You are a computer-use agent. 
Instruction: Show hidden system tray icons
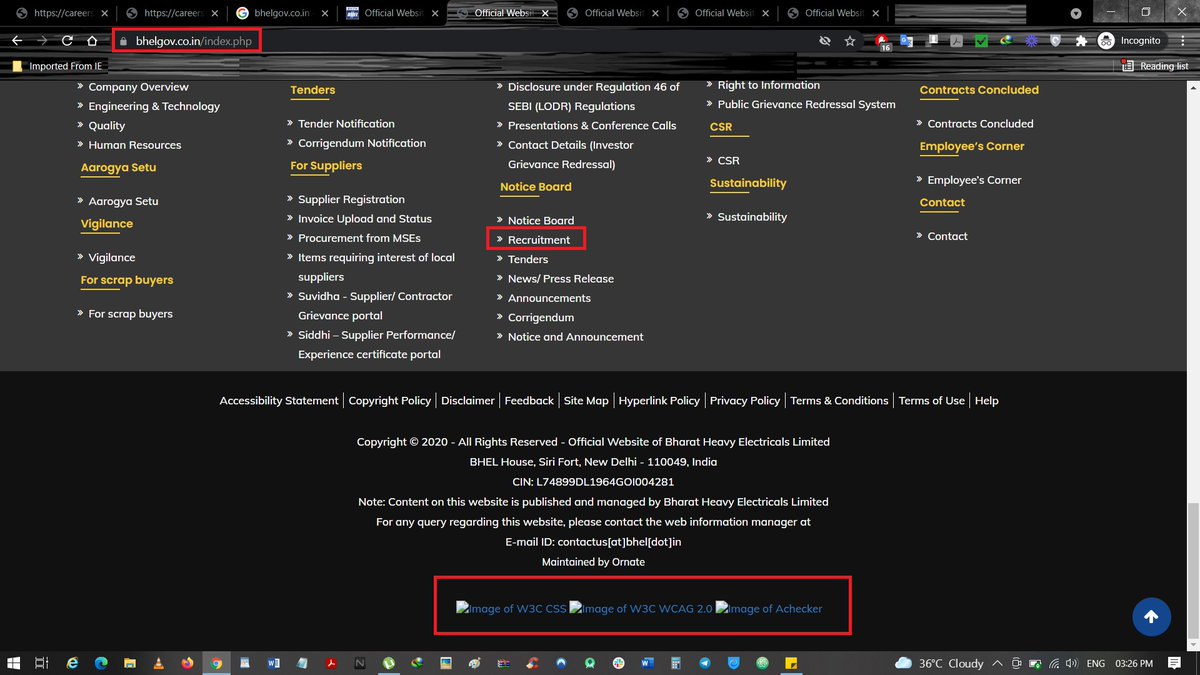coord(999,663)
